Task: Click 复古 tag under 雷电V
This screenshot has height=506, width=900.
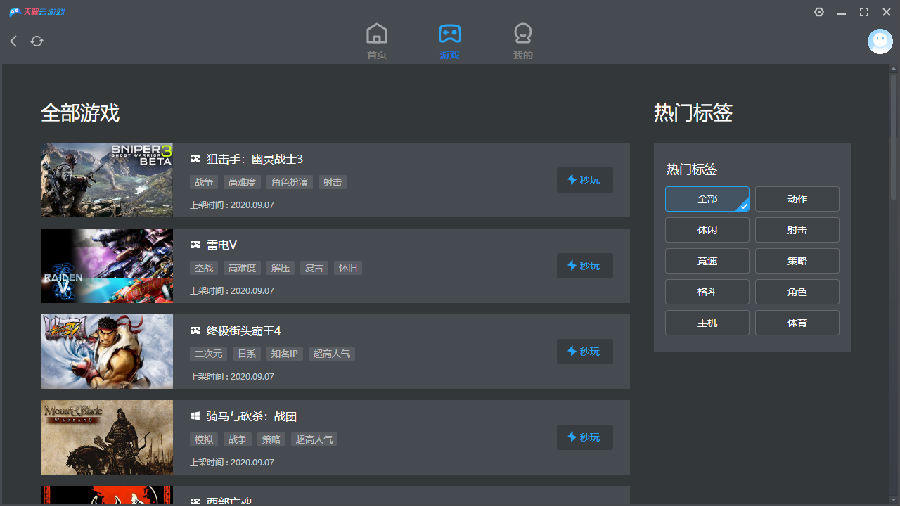Action: (314, 268)
